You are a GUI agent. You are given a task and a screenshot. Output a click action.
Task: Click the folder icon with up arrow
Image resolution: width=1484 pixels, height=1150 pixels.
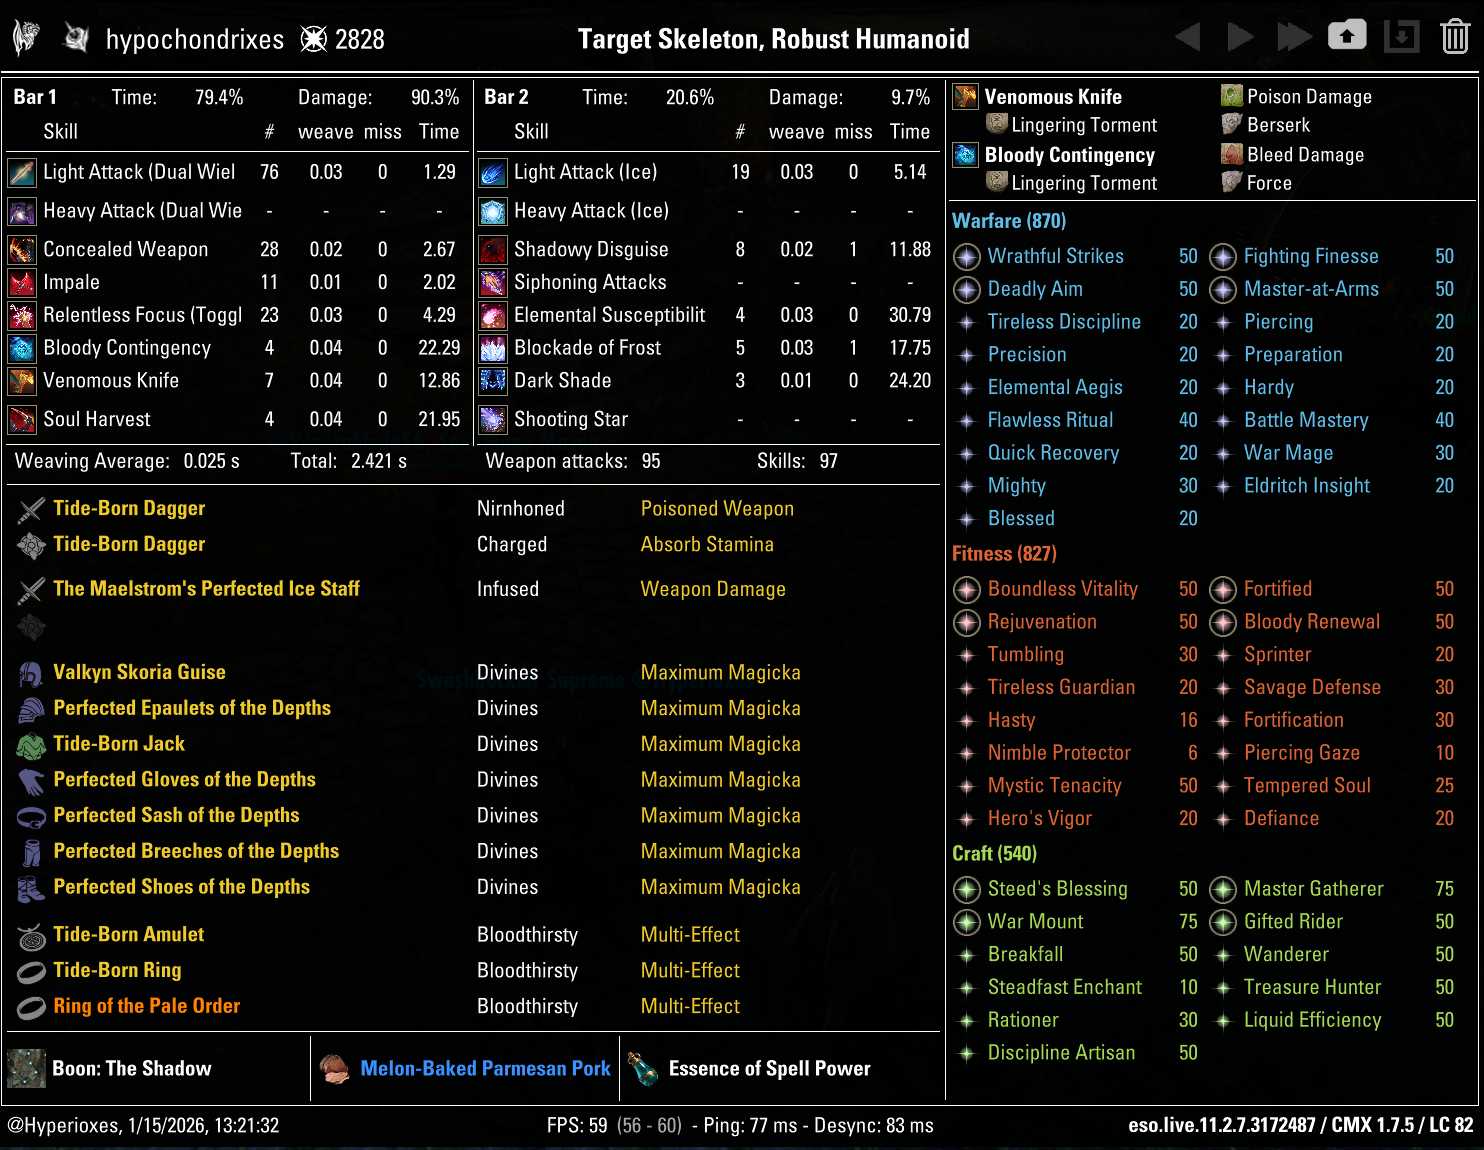pyautogui.click(x=1347, y=37)
